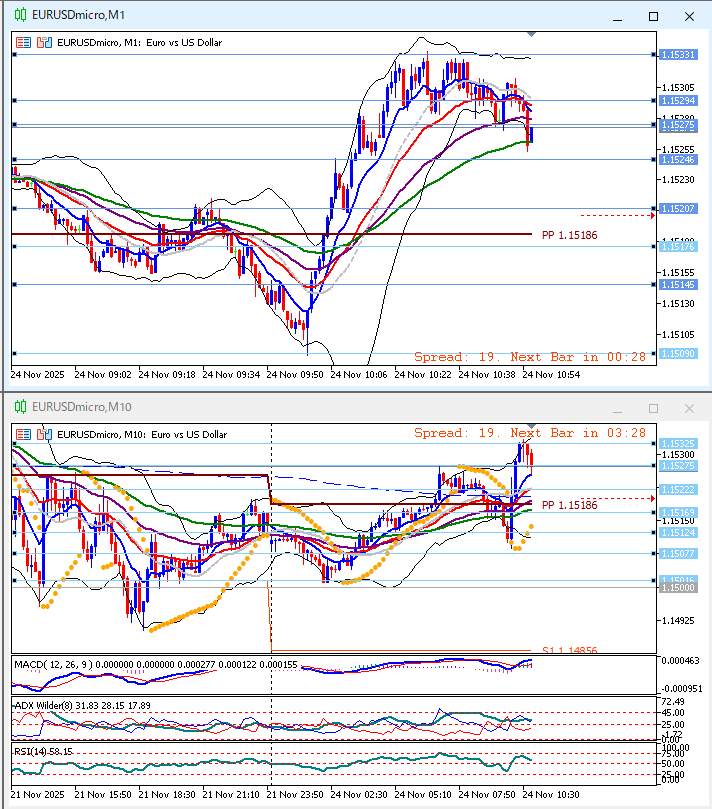Maximize the EURUSDmicro,M1 chart window

point(654,16)
